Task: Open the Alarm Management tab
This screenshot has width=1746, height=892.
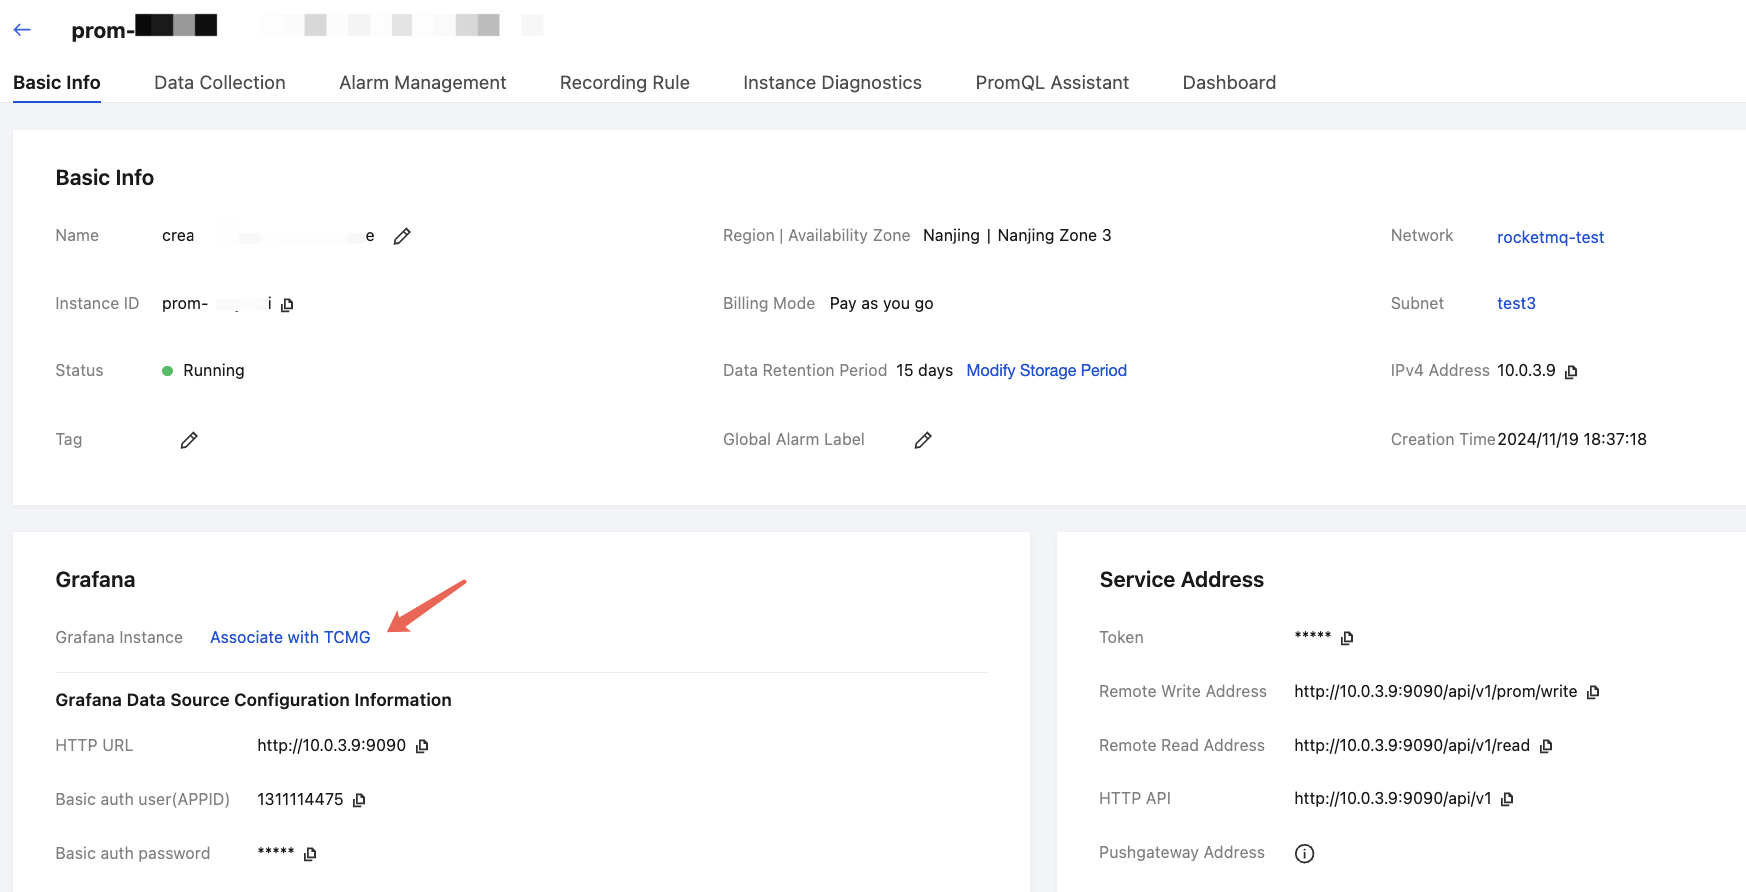Action: tap(422, 83)
